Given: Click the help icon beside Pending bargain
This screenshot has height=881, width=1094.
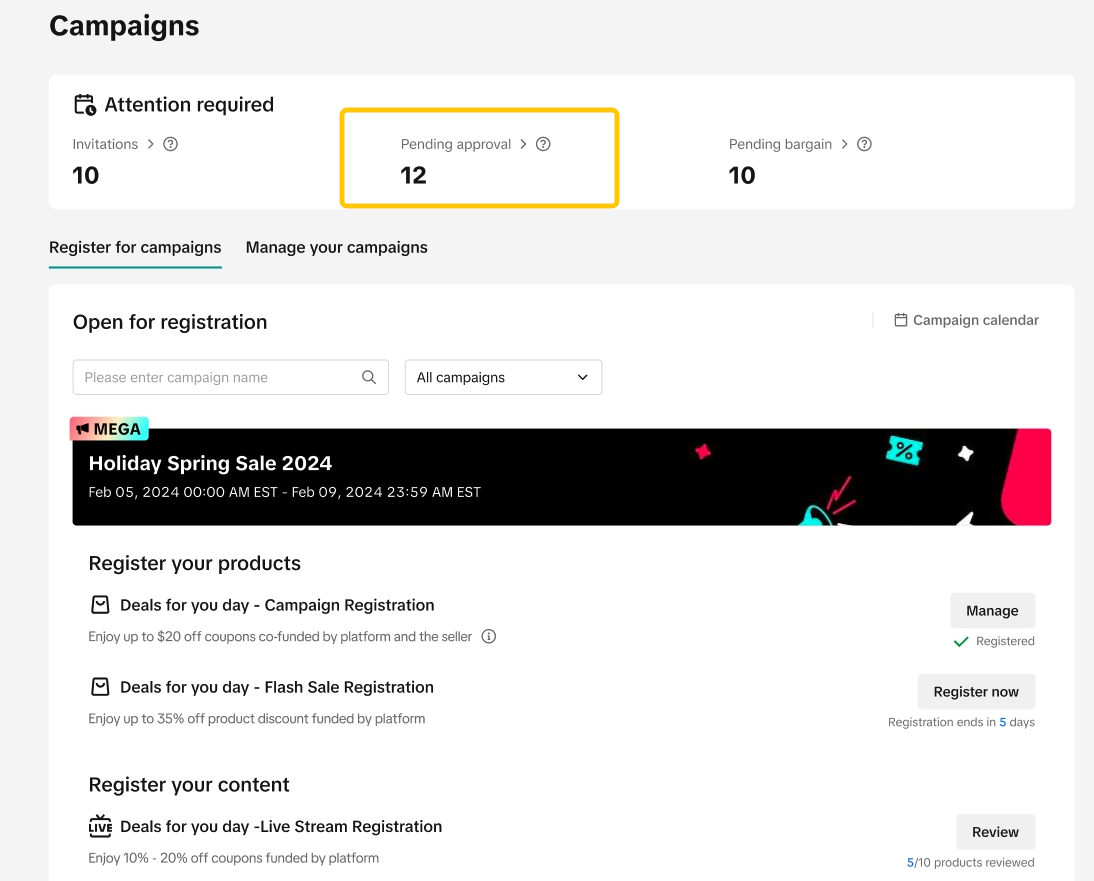Looking at the screenshot, I should tap(865, 144).
